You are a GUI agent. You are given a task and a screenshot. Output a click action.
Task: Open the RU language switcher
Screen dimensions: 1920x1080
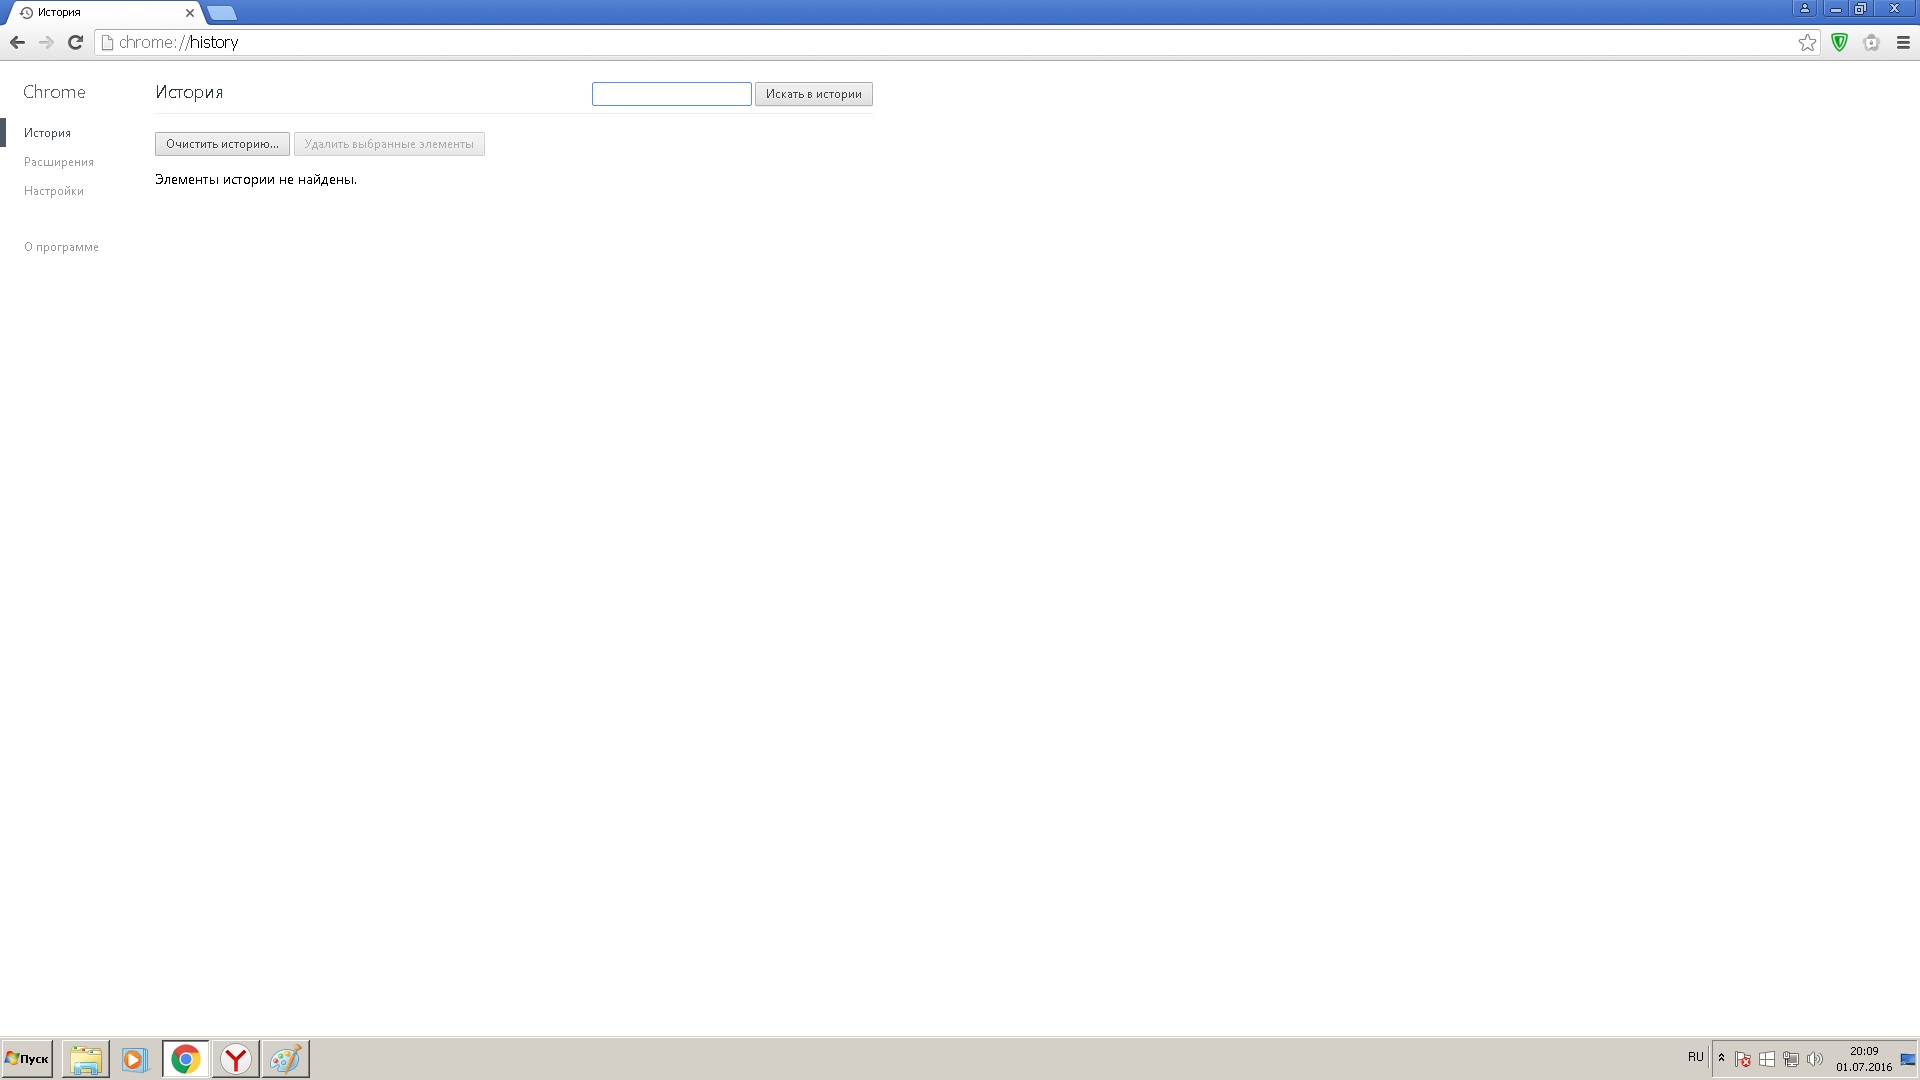1695,1057
